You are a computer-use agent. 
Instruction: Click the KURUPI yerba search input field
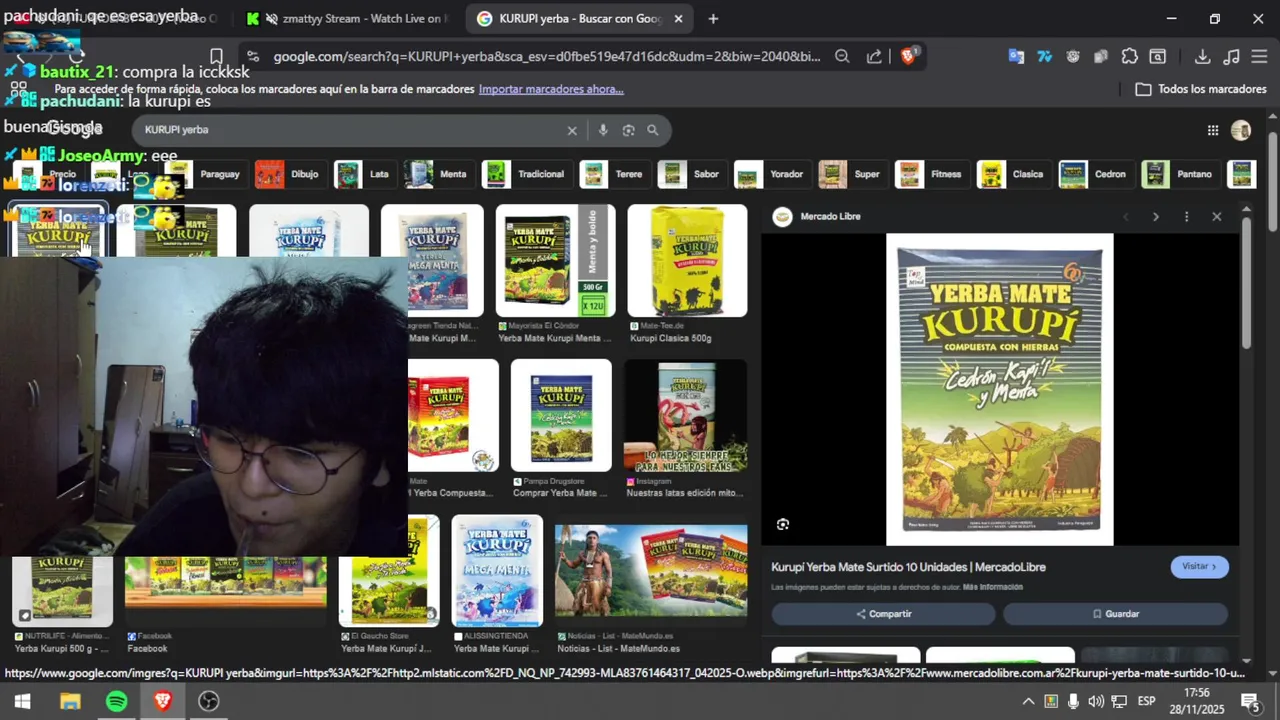click(350, 130)
